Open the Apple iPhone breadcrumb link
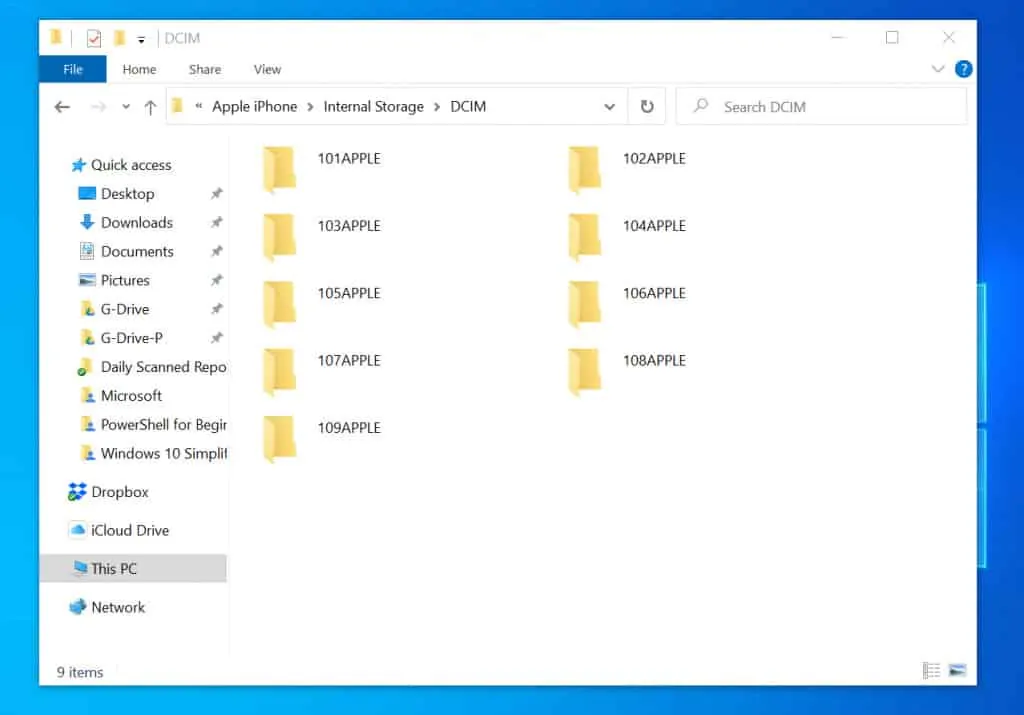The height and width of the screenshot is (715, 1024). (254, 106)
